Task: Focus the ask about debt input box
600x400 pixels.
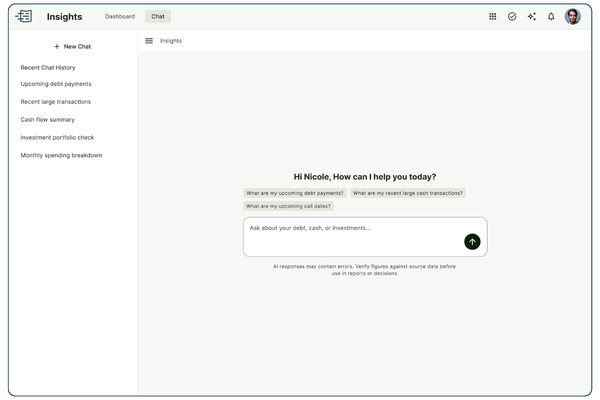Action: pos(365,237)
